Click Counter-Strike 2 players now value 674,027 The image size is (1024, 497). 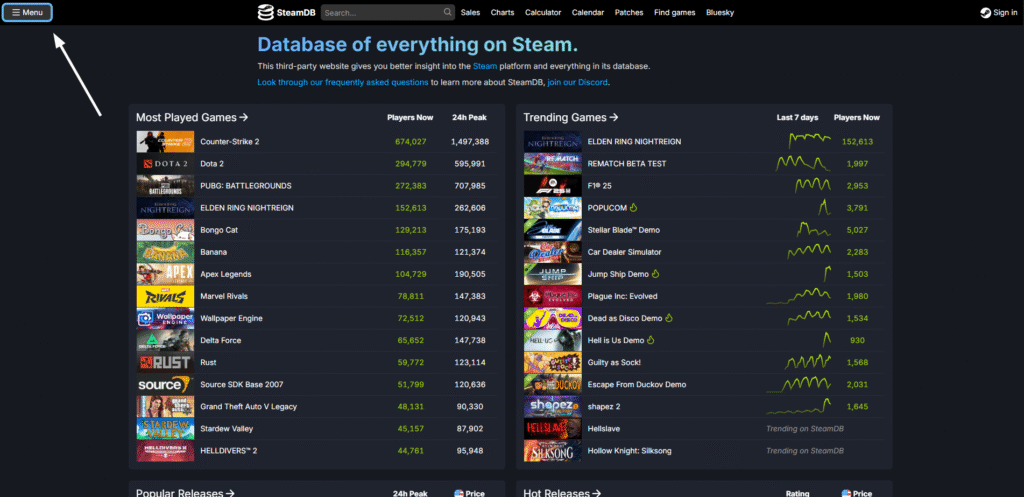(411, 142)
